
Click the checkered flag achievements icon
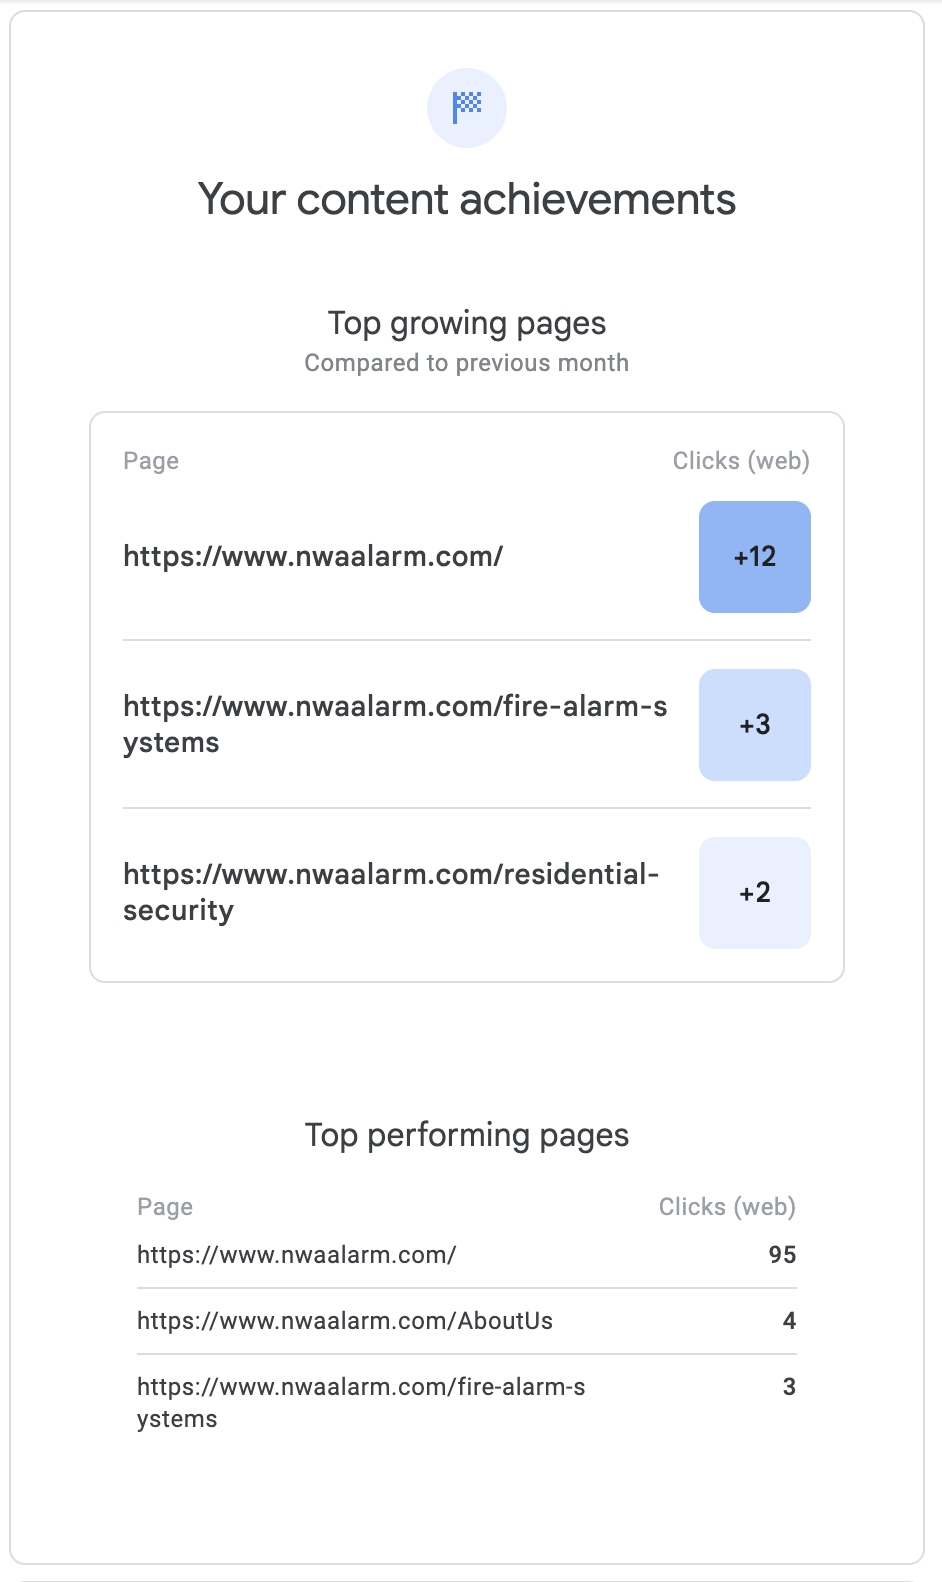click(x=467, y=108)
